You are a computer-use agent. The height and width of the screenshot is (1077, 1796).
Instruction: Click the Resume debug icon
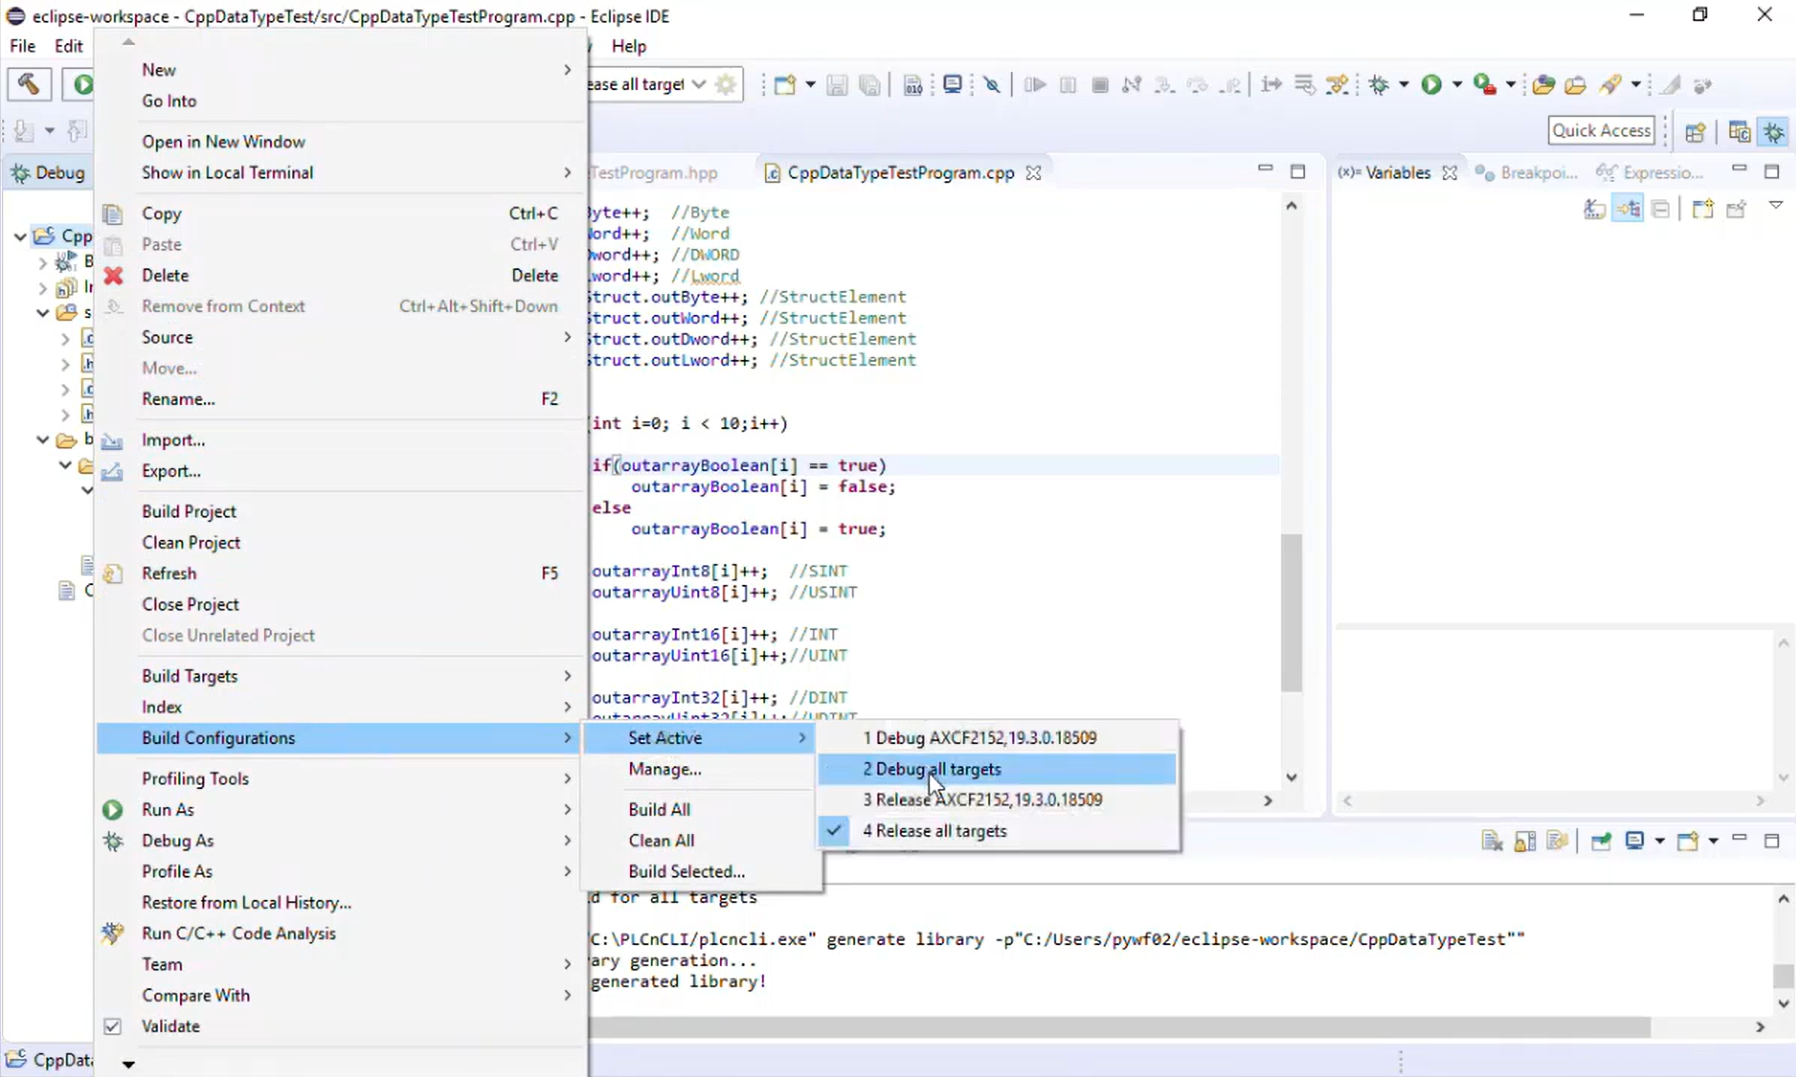click(x=1035, y=85)
